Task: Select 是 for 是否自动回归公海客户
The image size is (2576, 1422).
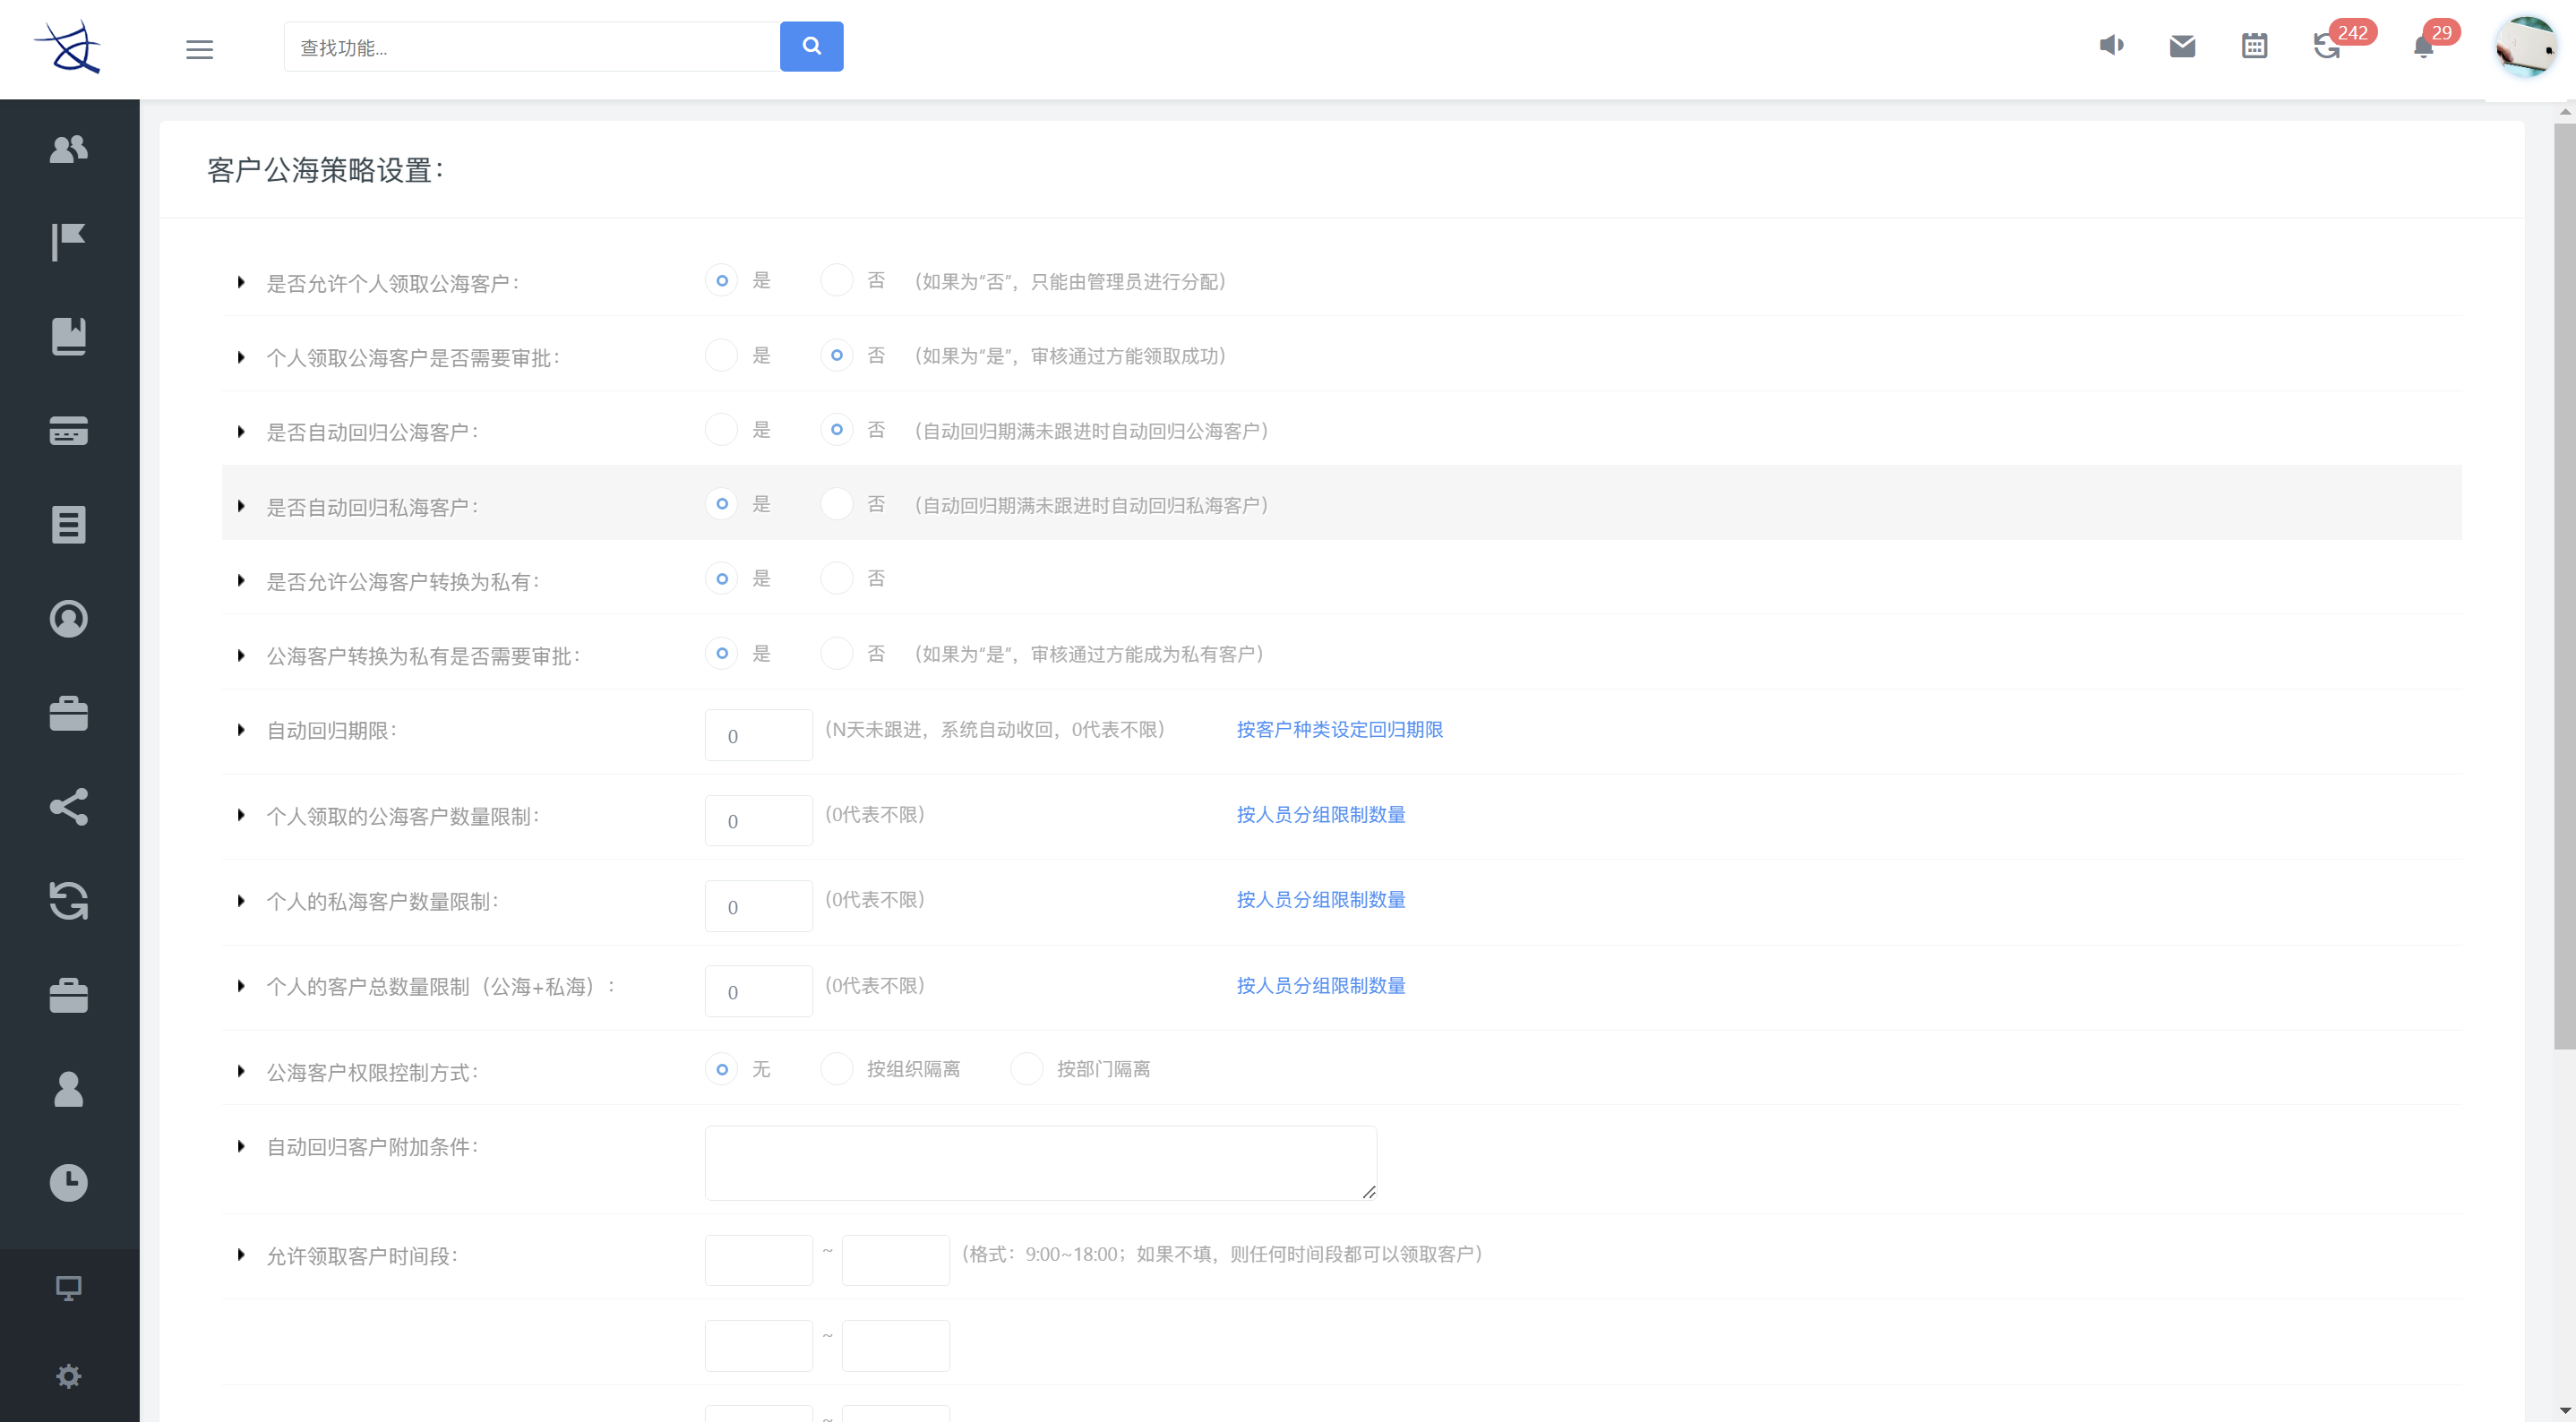Action: (x=721, y=430)
